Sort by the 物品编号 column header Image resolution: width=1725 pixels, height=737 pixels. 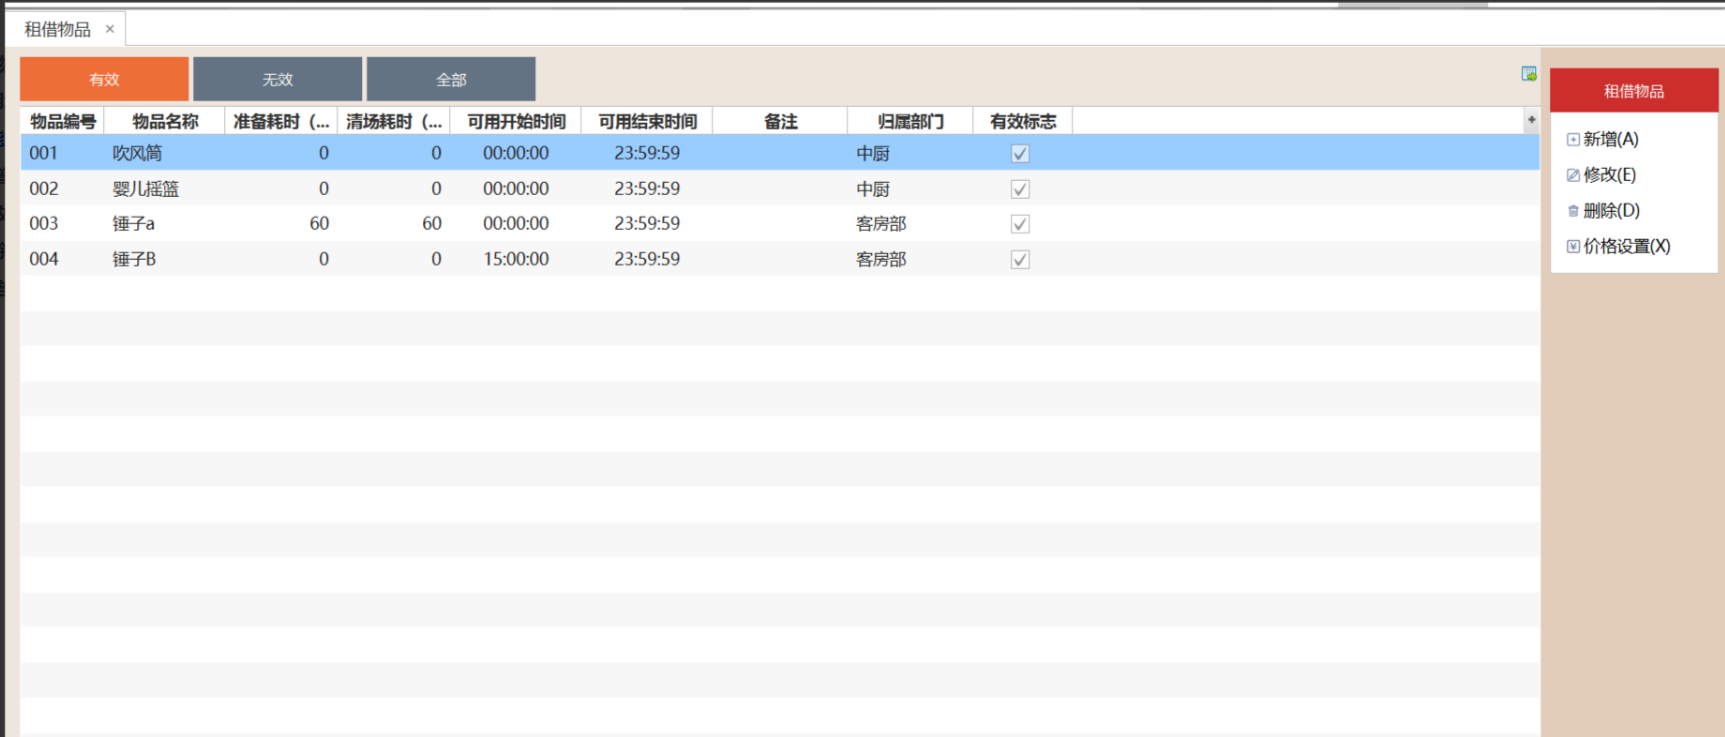click(x=62, y=121)
